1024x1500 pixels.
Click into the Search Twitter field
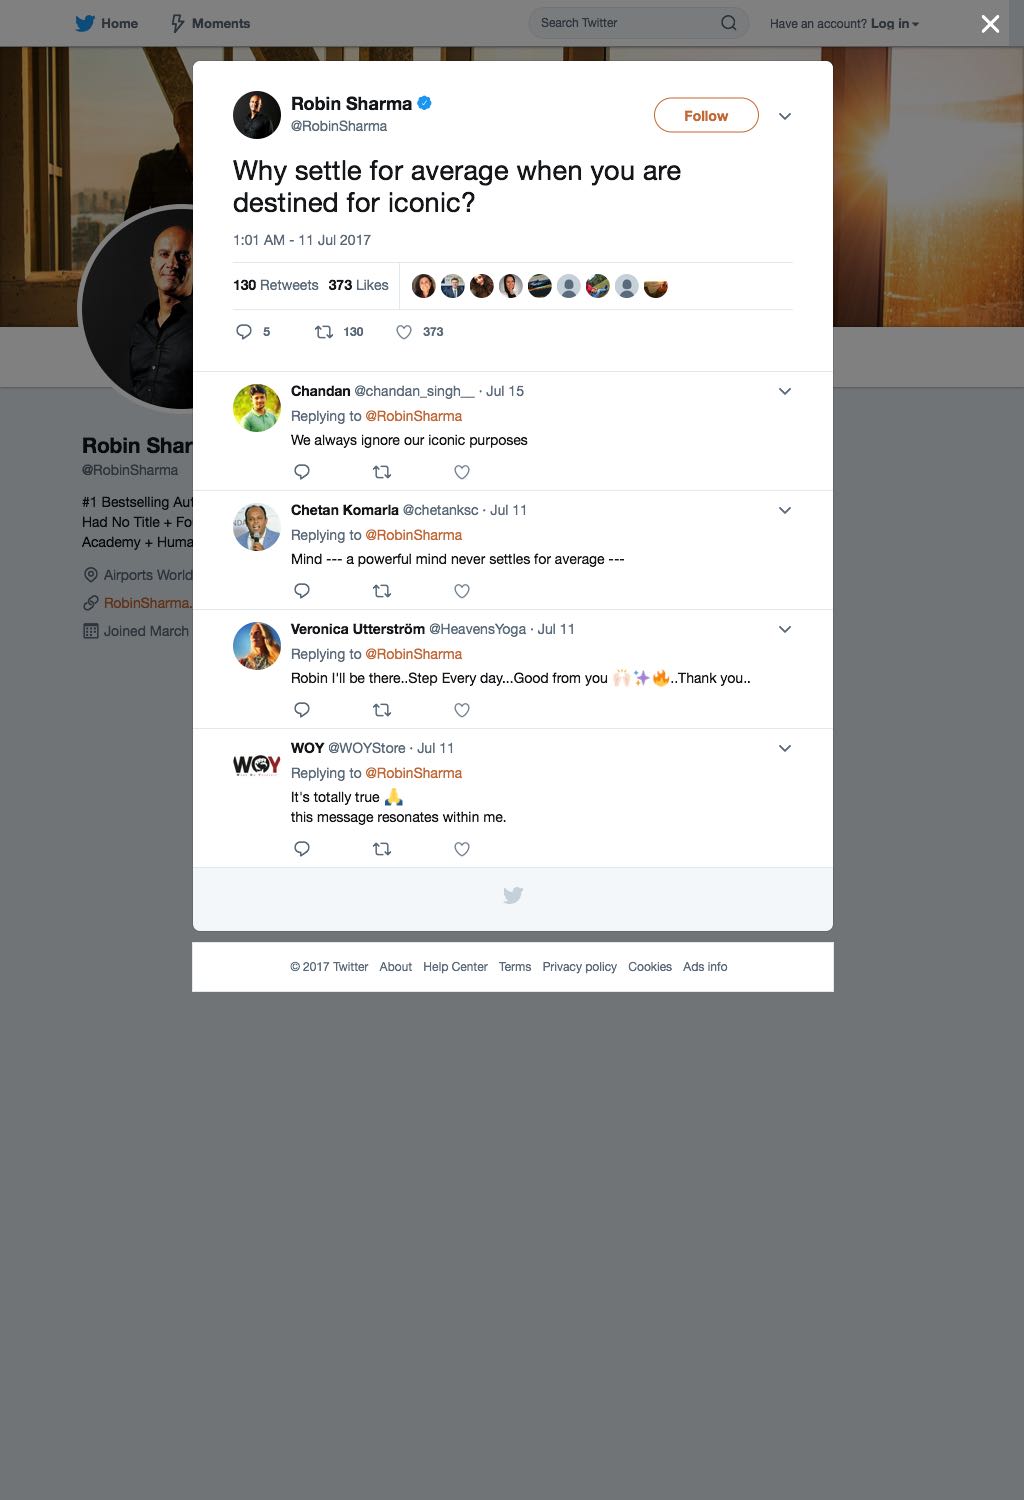[x=627, y=23]
